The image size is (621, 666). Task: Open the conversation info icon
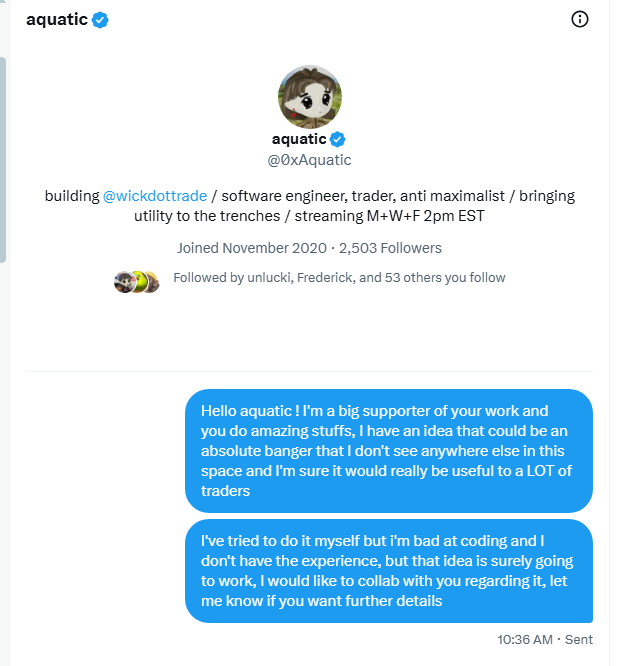pyautogui.click(x=579, y=19)
